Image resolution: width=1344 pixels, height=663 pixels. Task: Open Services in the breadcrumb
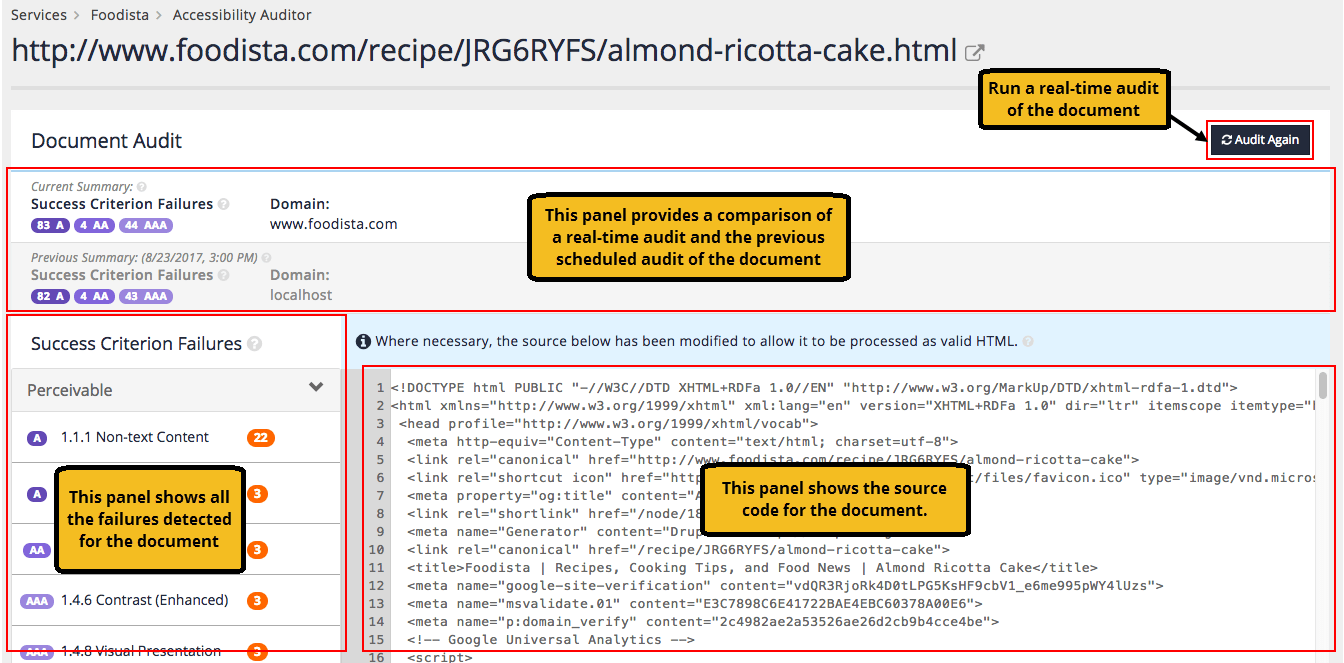point(38,15)
